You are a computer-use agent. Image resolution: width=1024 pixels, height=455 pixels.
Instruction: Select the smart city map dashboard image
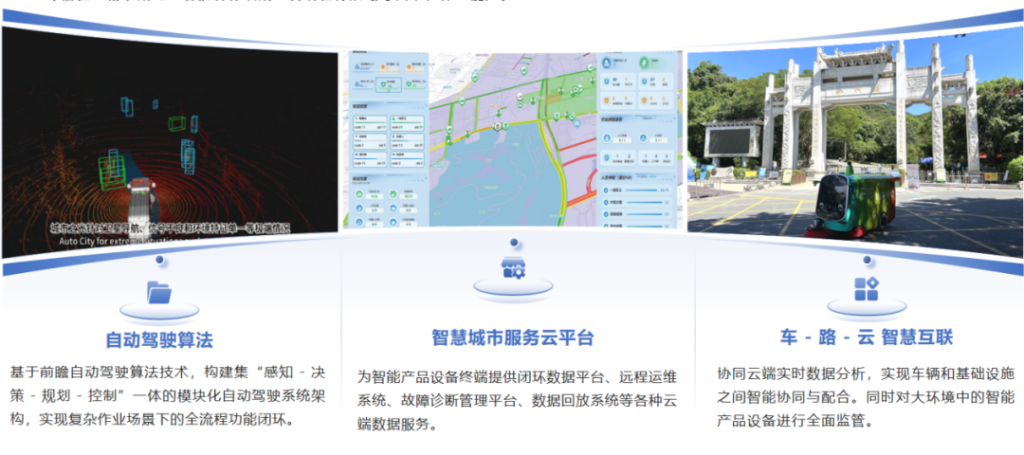514,140
